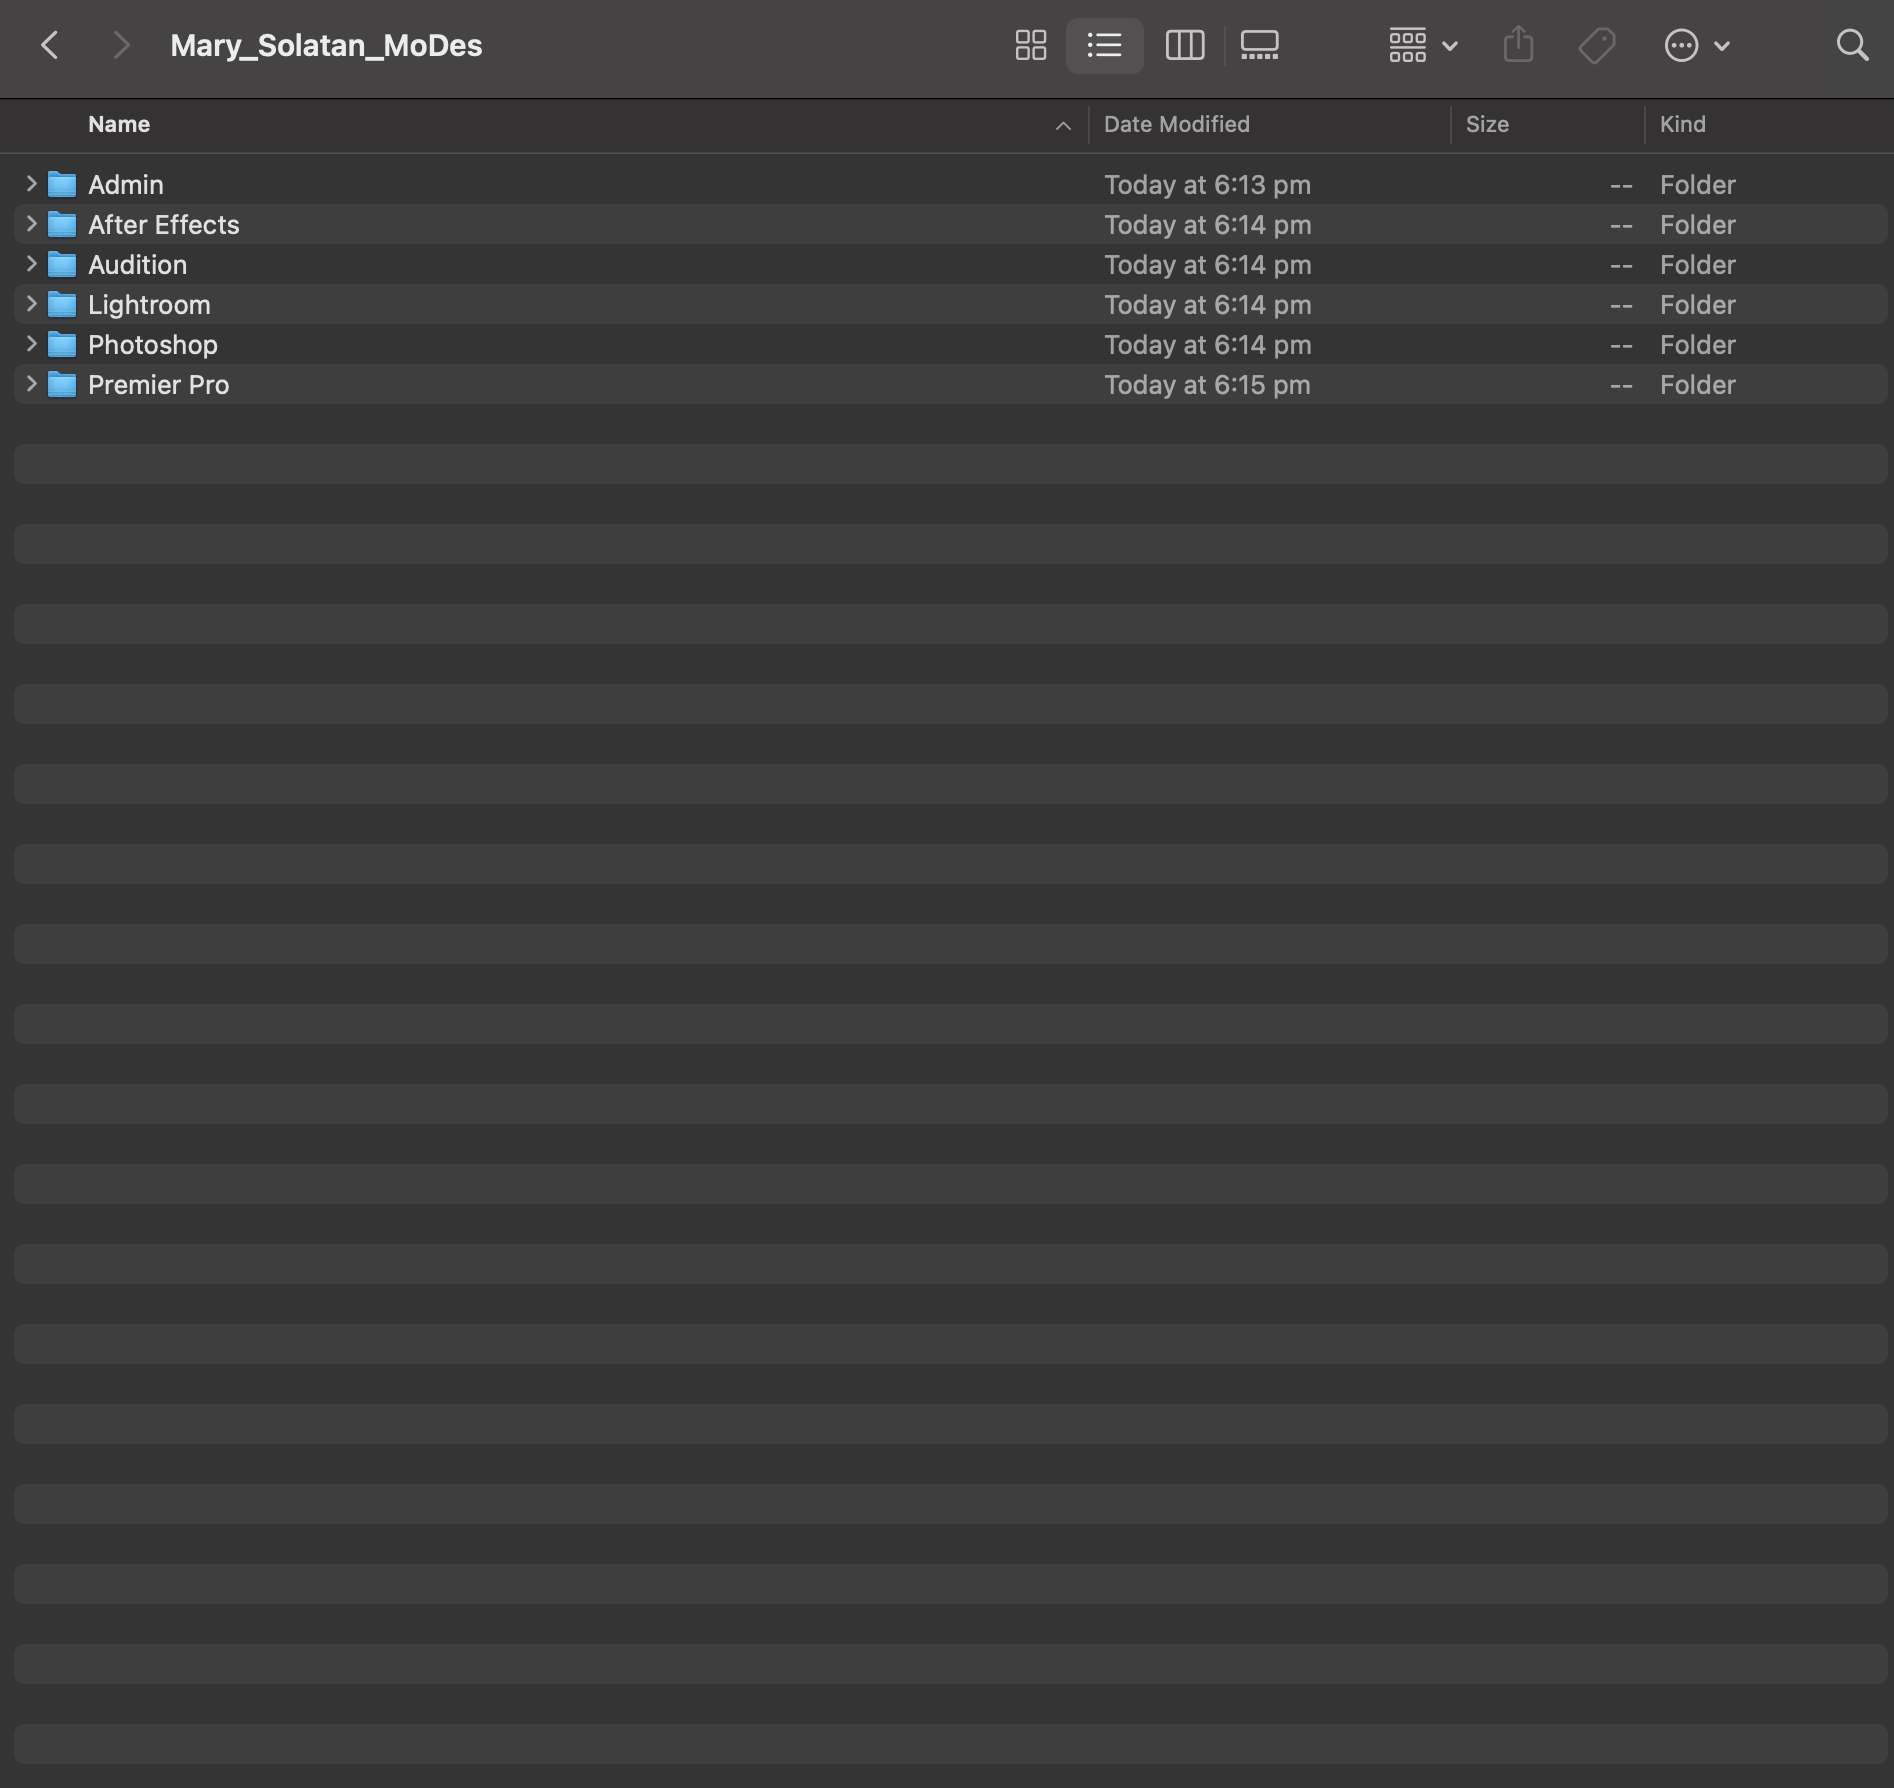
Task: Switch to column view
Action: (1184, 45)
